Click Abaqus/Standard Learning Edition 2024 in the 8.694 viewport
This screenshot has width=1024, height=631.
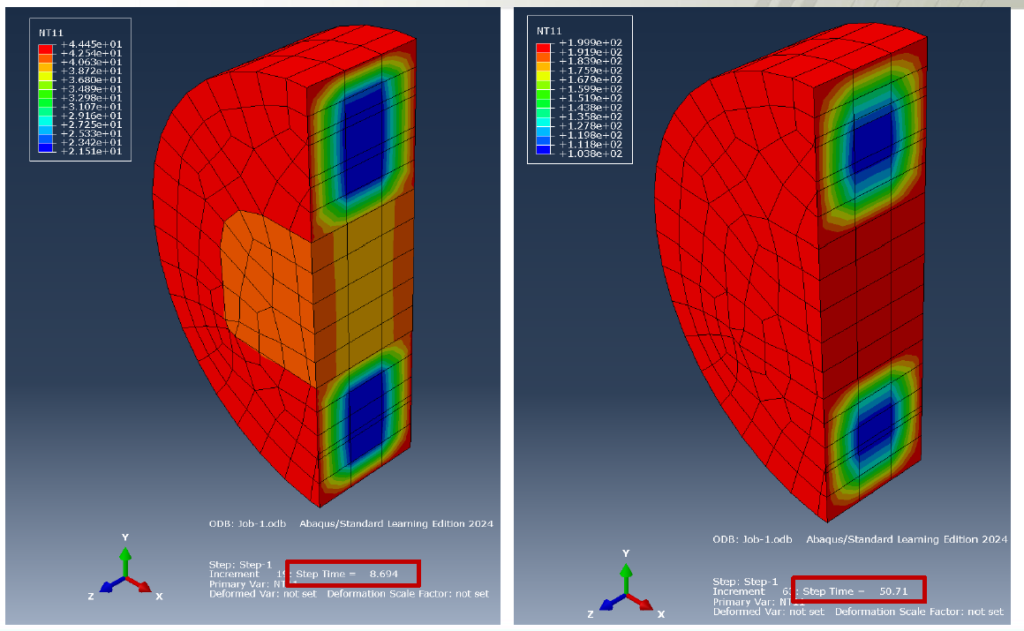pyautogui.click(x=396, y=524)
